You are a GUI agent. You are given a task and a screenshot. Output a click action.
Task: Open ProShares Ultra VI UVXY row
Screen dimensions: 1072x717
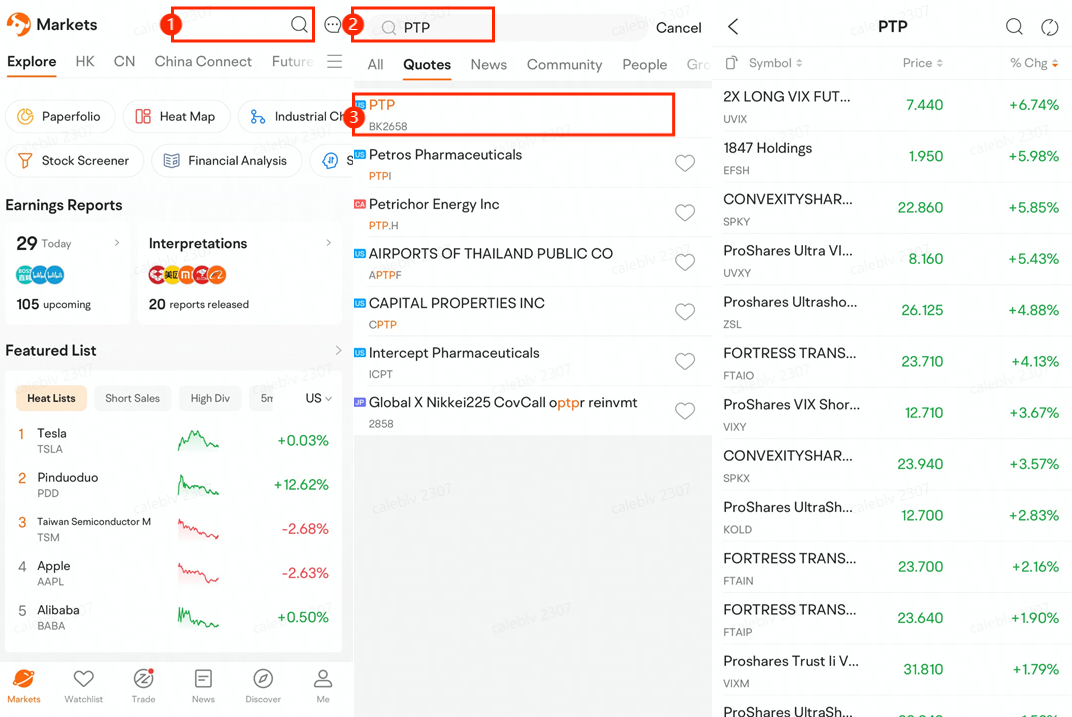pyautogui.click(x=892, y=260)
